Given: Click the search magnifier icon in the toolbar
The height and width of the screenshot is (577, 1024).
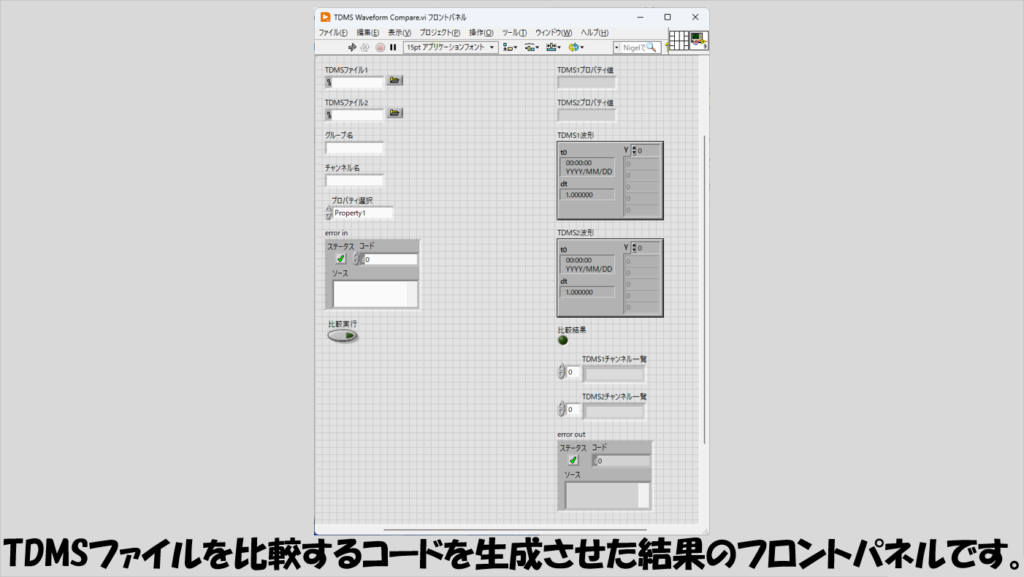Looking at the screenshot, I should [651, 48].
